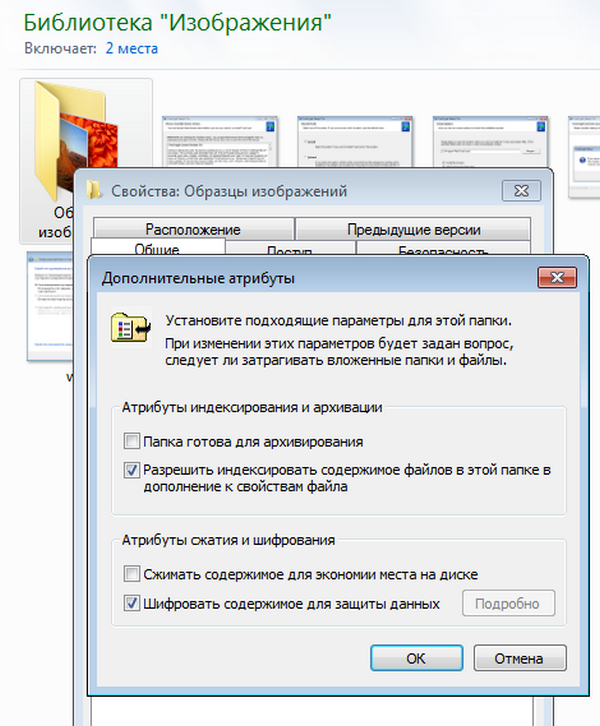Screen dimensions: 600x726
Task: Click the Подробно button
Action: click(x=508, y=603)
